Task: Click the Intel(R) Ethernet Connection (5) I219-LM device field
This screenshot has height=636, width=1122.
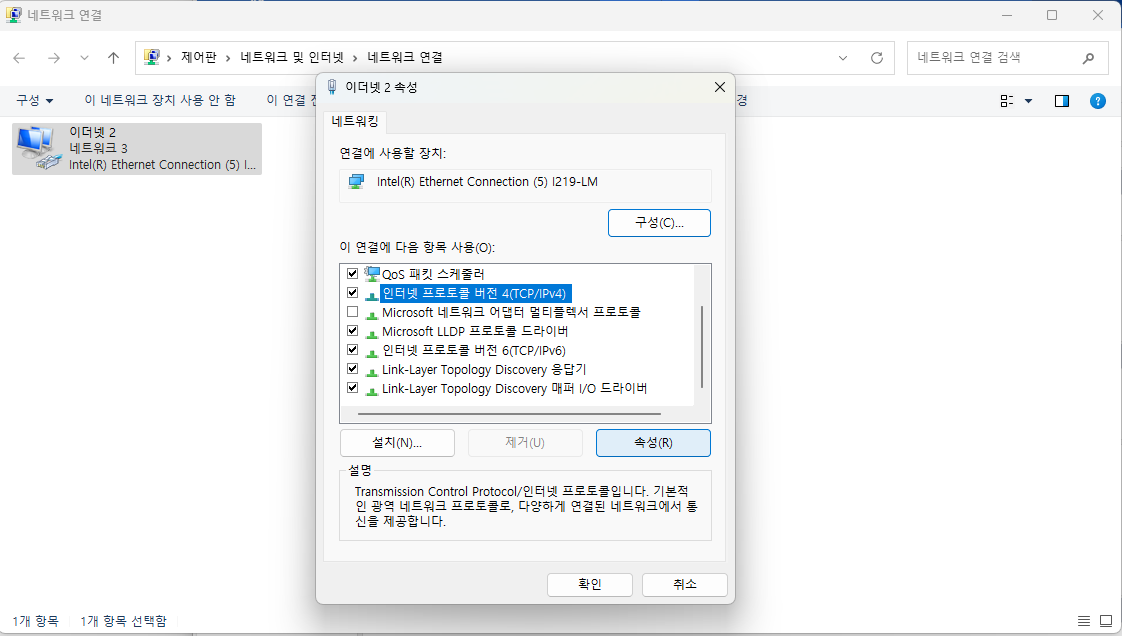Action: (525, 185)
